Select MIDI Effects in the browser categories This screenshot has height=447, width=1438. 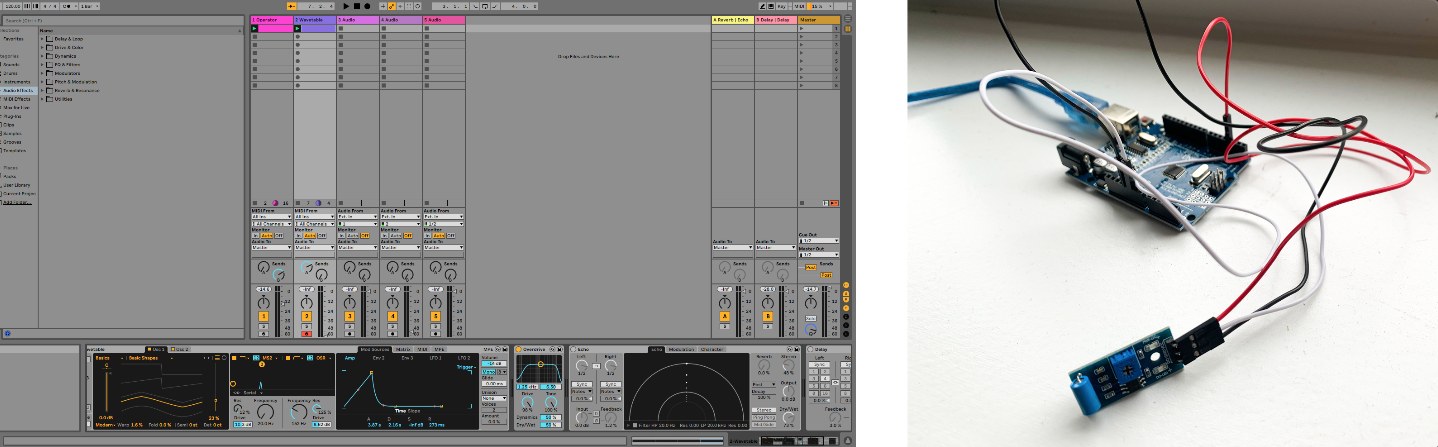pyautogui.click(x=17, y=99)
